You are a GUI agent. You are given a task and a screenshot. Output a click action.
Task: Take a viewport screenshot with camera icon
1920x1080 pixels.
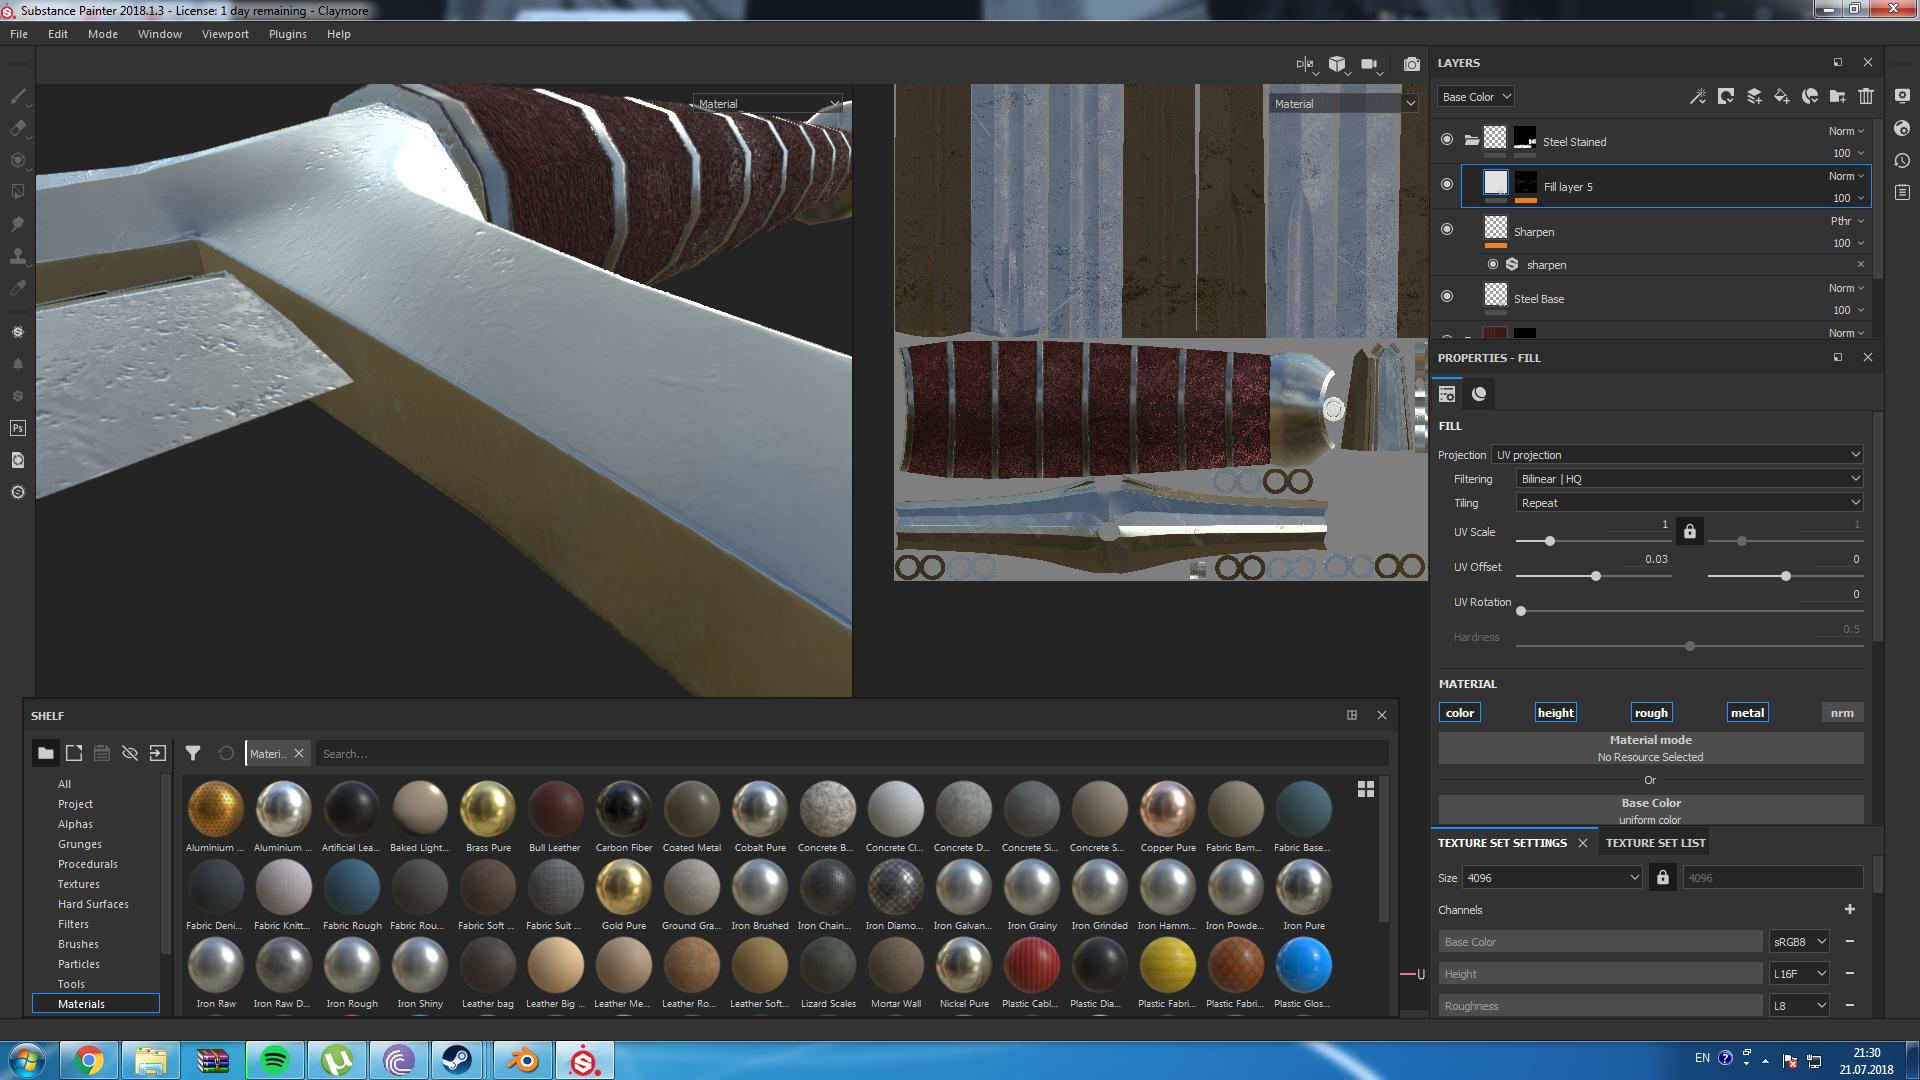[x=1411, y=64]
